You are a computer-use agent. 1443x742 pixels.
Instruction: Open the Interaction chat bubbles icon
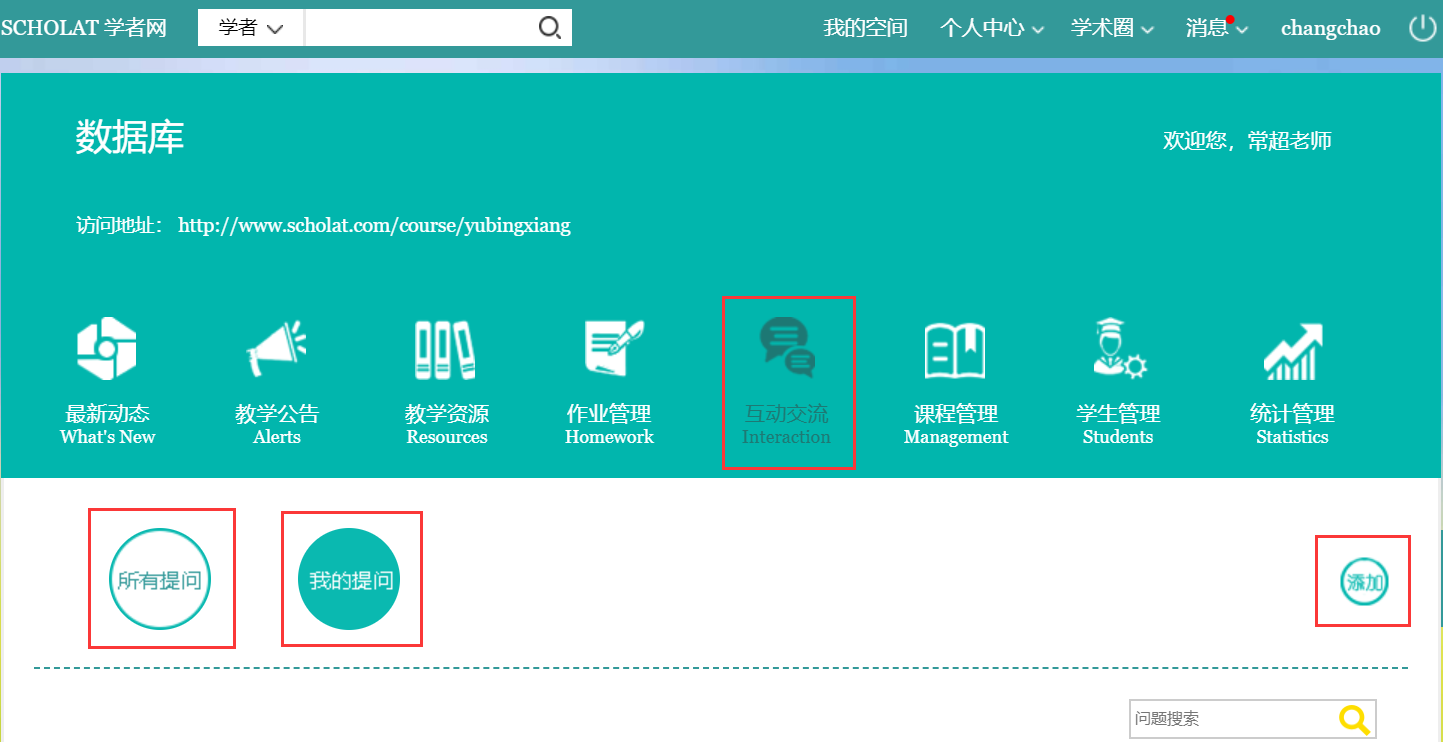(787, 348)
